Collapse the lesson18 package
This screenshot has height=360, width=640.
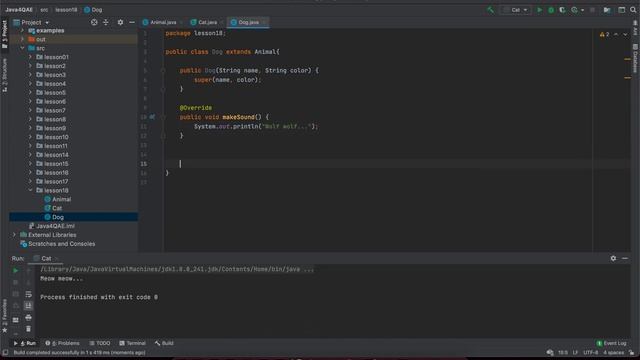click(x=30, y=190)
